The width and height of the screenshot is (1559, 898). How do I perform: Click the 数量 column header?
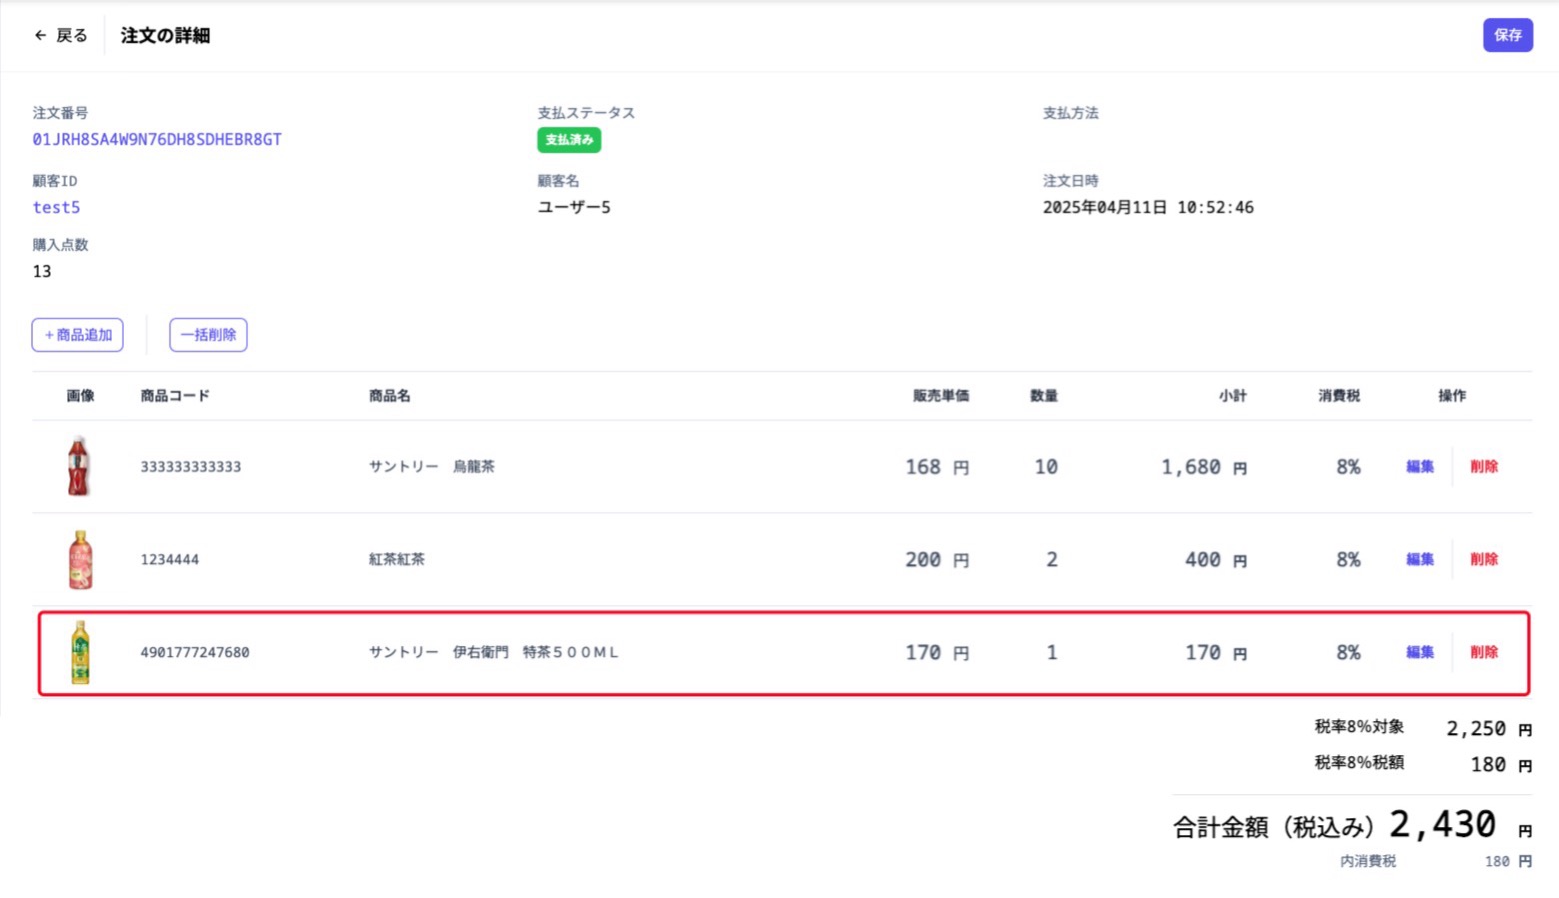[x=1043, y=395]
